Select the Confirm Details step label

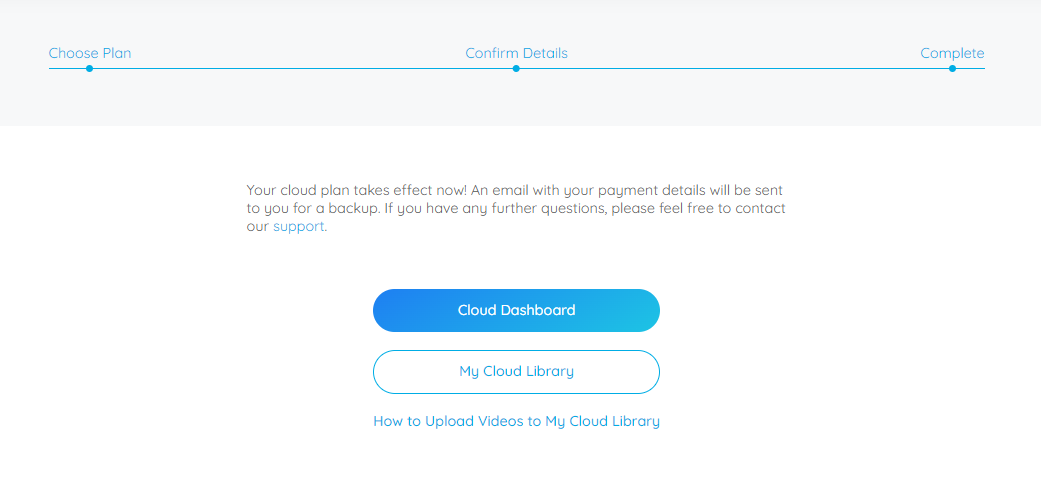(x=517, y=53)
